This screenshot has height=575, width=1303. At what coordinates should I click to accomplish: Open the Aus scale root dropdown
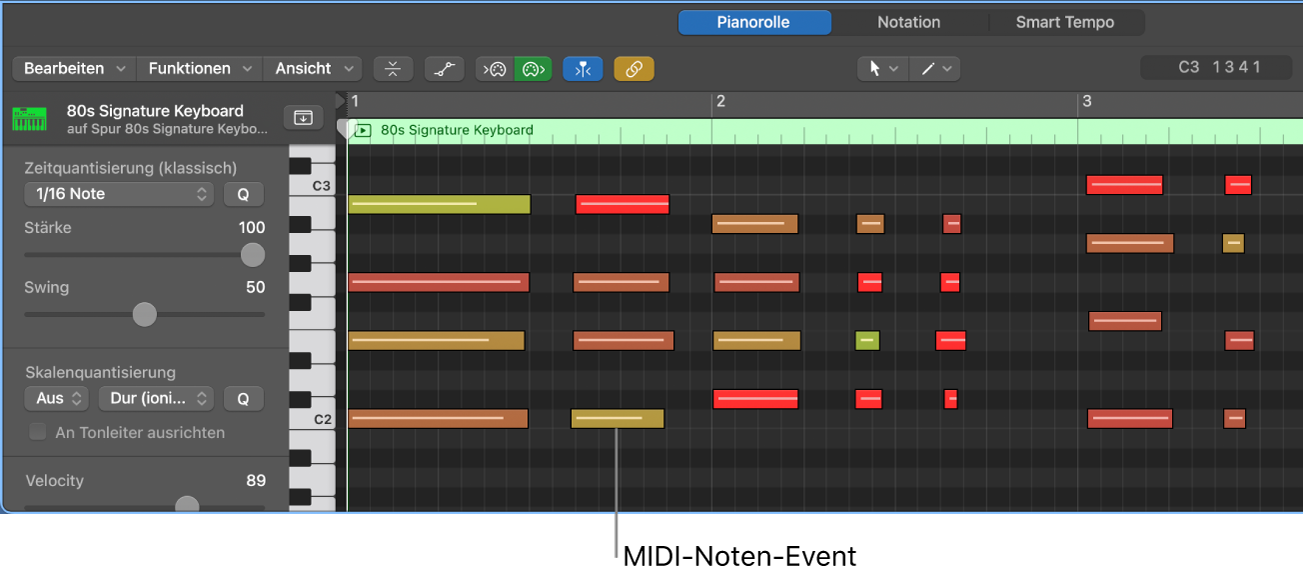(x=56, y=398)
